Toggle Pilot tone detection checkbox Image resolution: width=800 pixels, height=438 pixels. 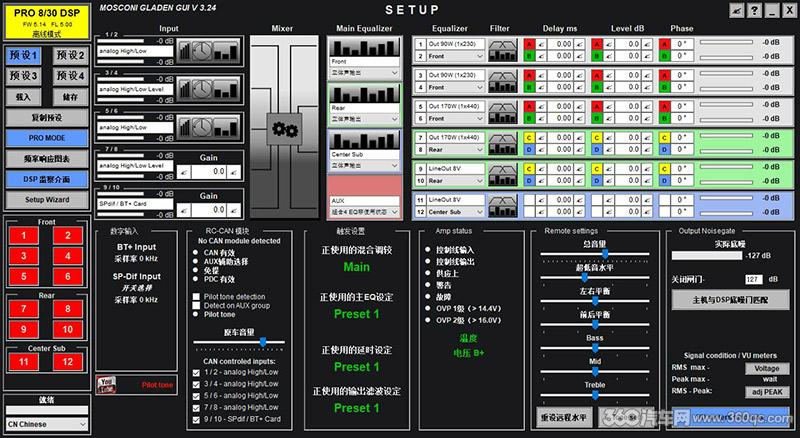(196, 297)
